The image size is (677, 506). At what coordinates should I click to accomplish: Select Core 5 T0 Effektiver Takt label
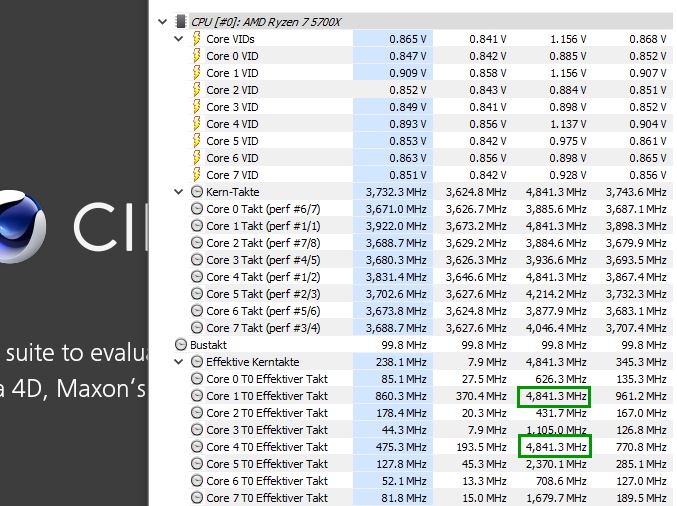[x=267, y=464]
